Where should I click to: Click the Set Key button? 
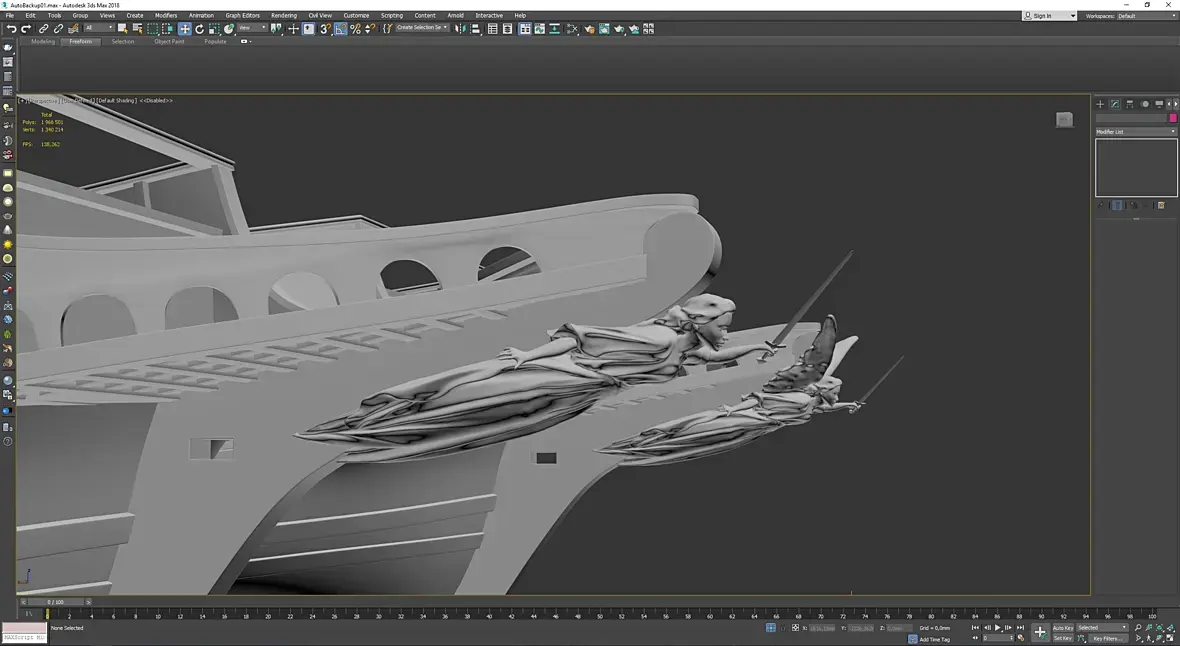(x=1062, y=638)
